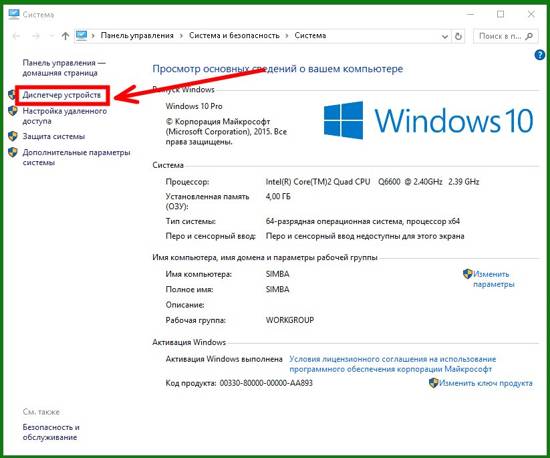Click the refresh icon in the address bar
Screen dimensions: 550x458
(x=458, y=36)
